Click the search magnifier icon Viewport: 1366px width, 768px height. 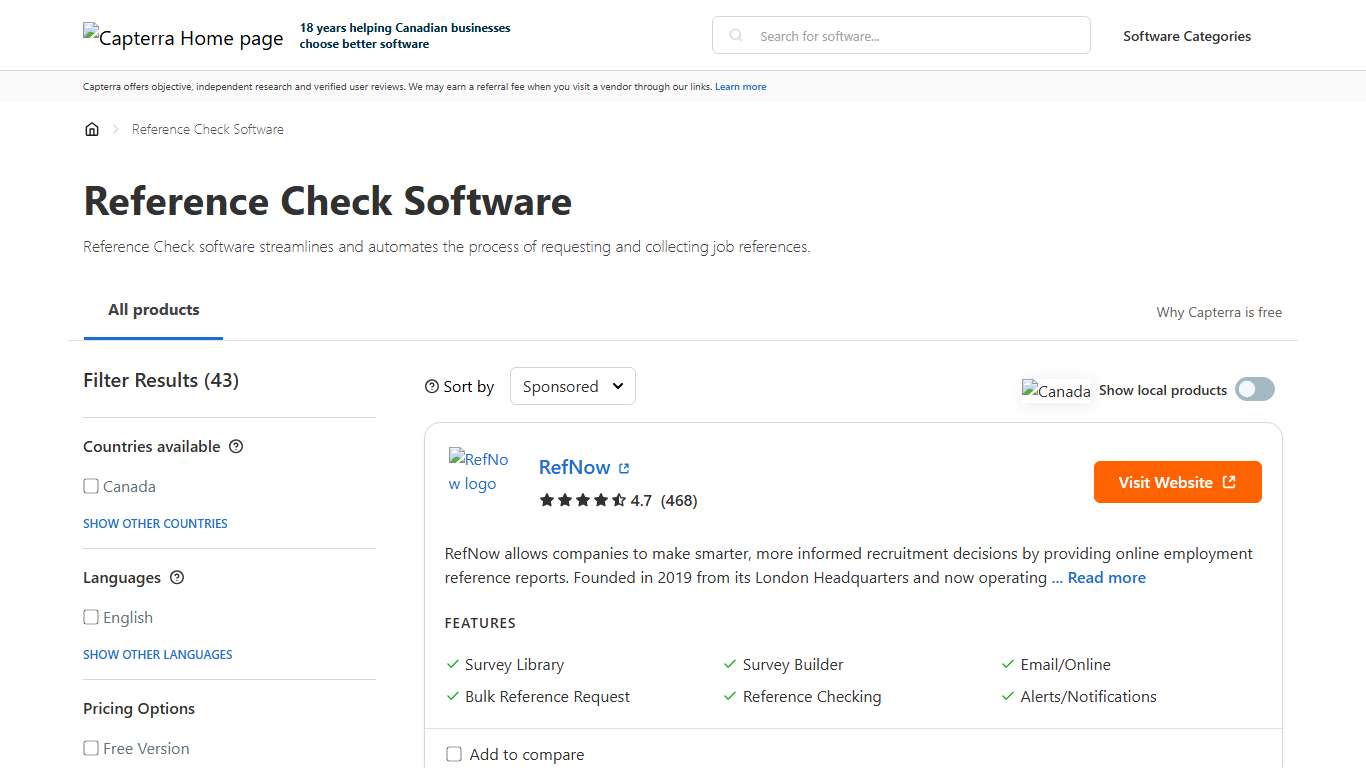(x=735, y=35)
